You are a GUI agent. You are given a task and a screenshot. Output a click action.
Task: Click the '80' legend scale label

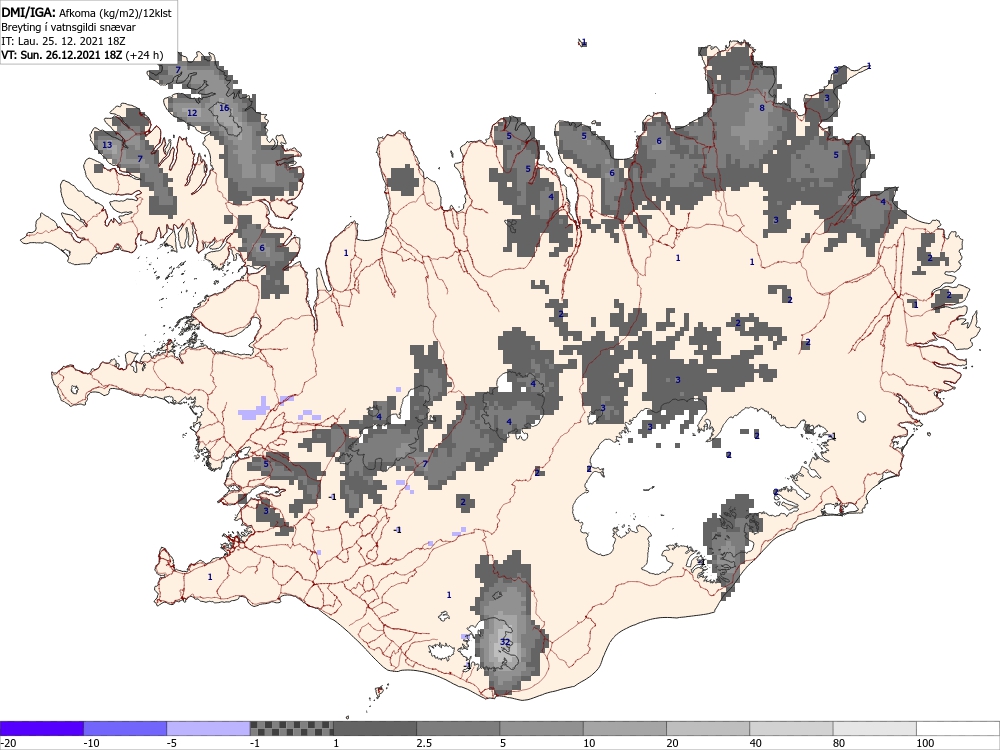839,743
